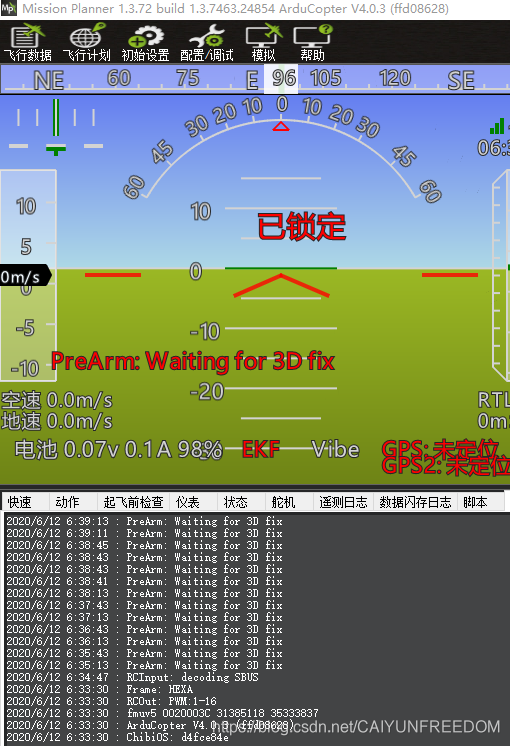Select the Frame: HEXA log line
This screenshot has height=746, width=510.
click(99, 689)
